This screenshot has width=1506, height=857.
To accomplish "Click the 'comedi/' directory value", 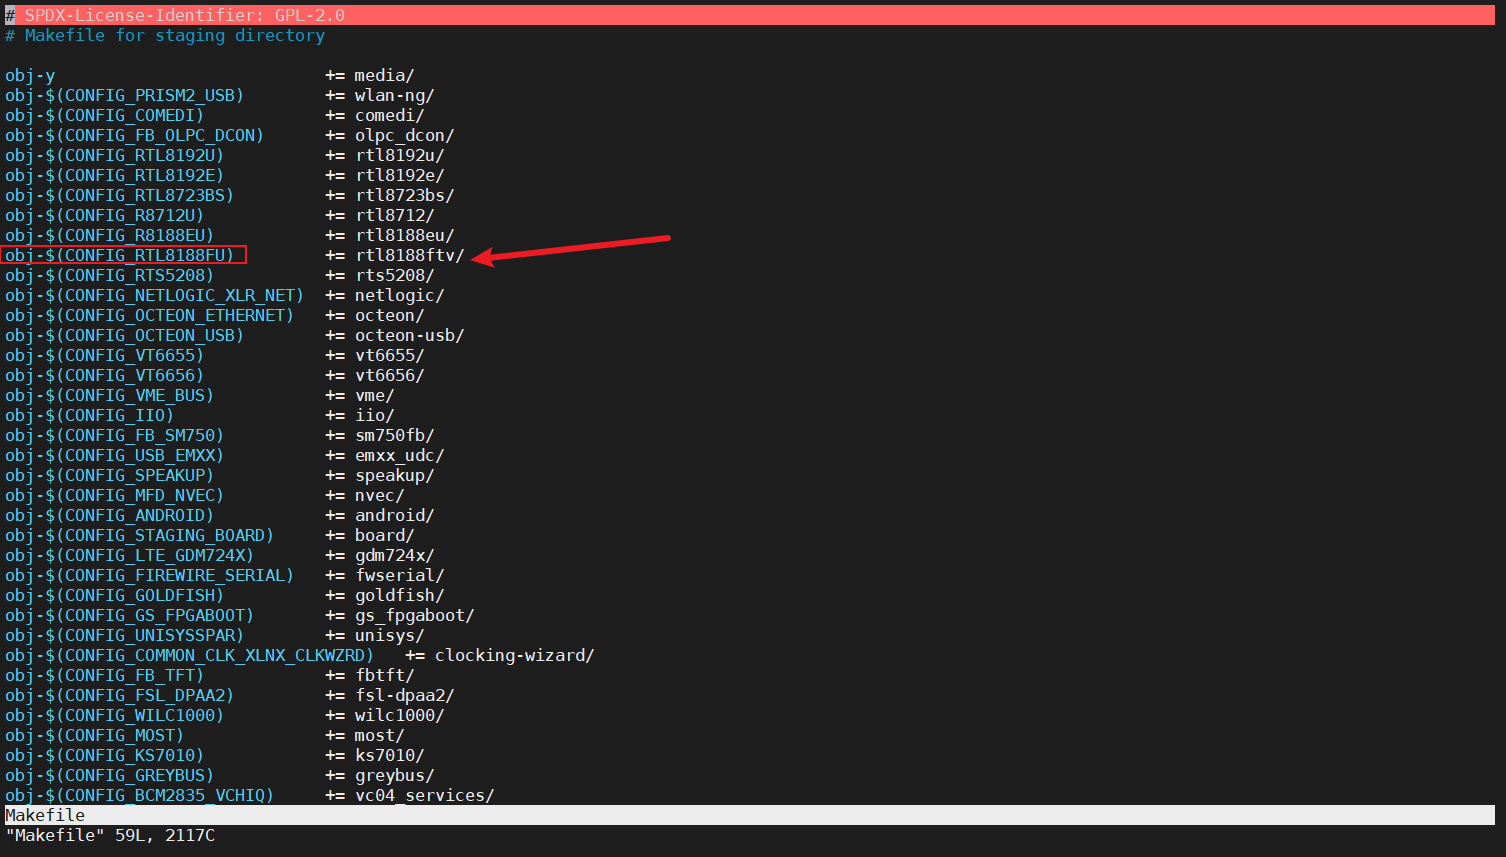I will pyautogui.click(x=389, y=115).
